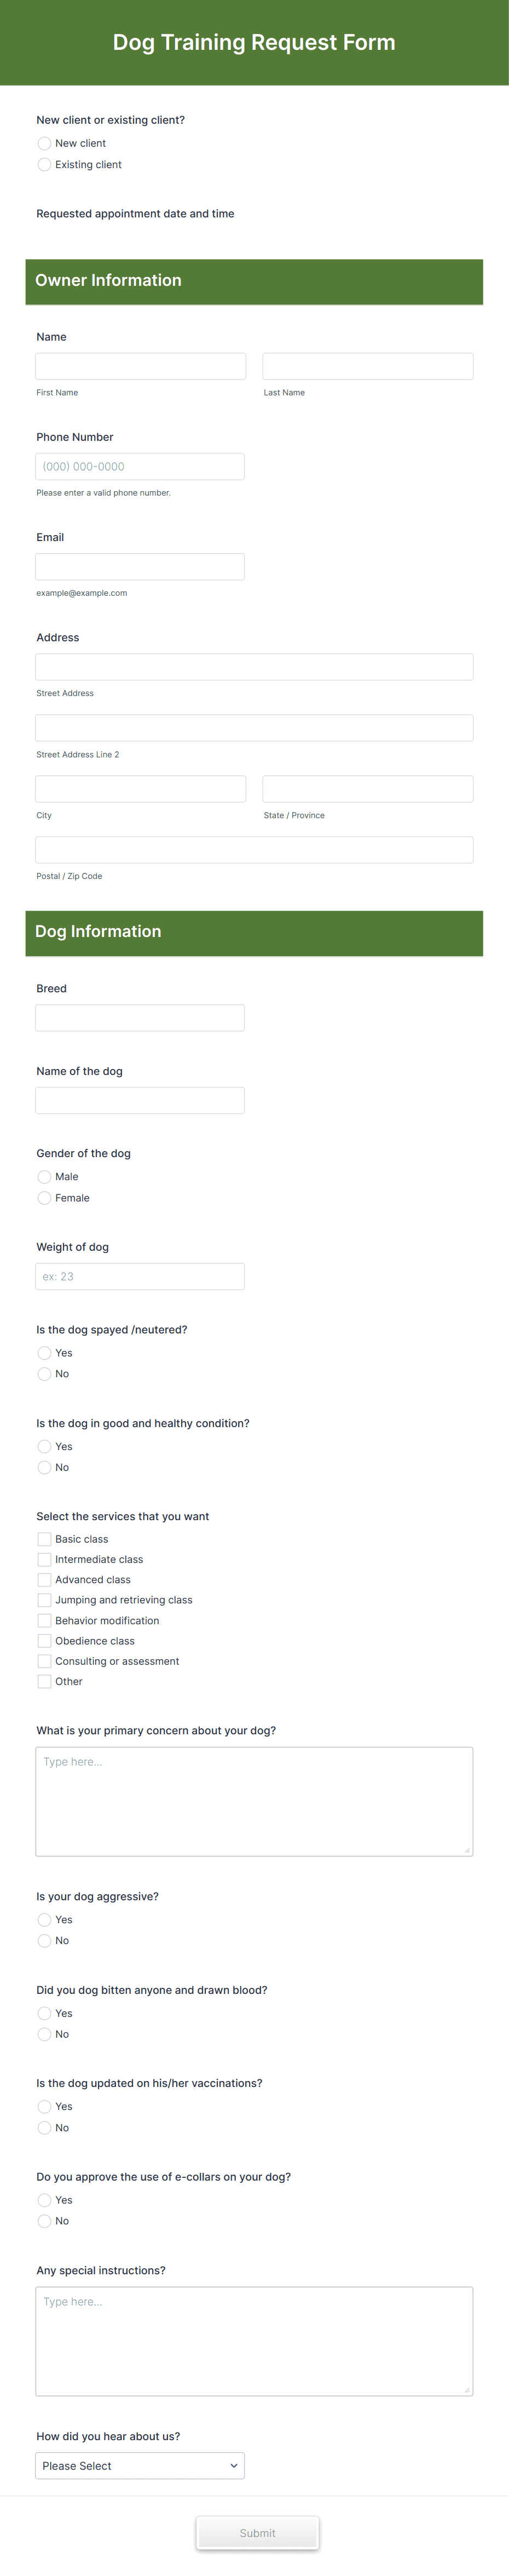The width and height of the screenshot is (509, 2576).
Task: Enable the Consulting or assessment checkbox
Action: (44, 1661)
